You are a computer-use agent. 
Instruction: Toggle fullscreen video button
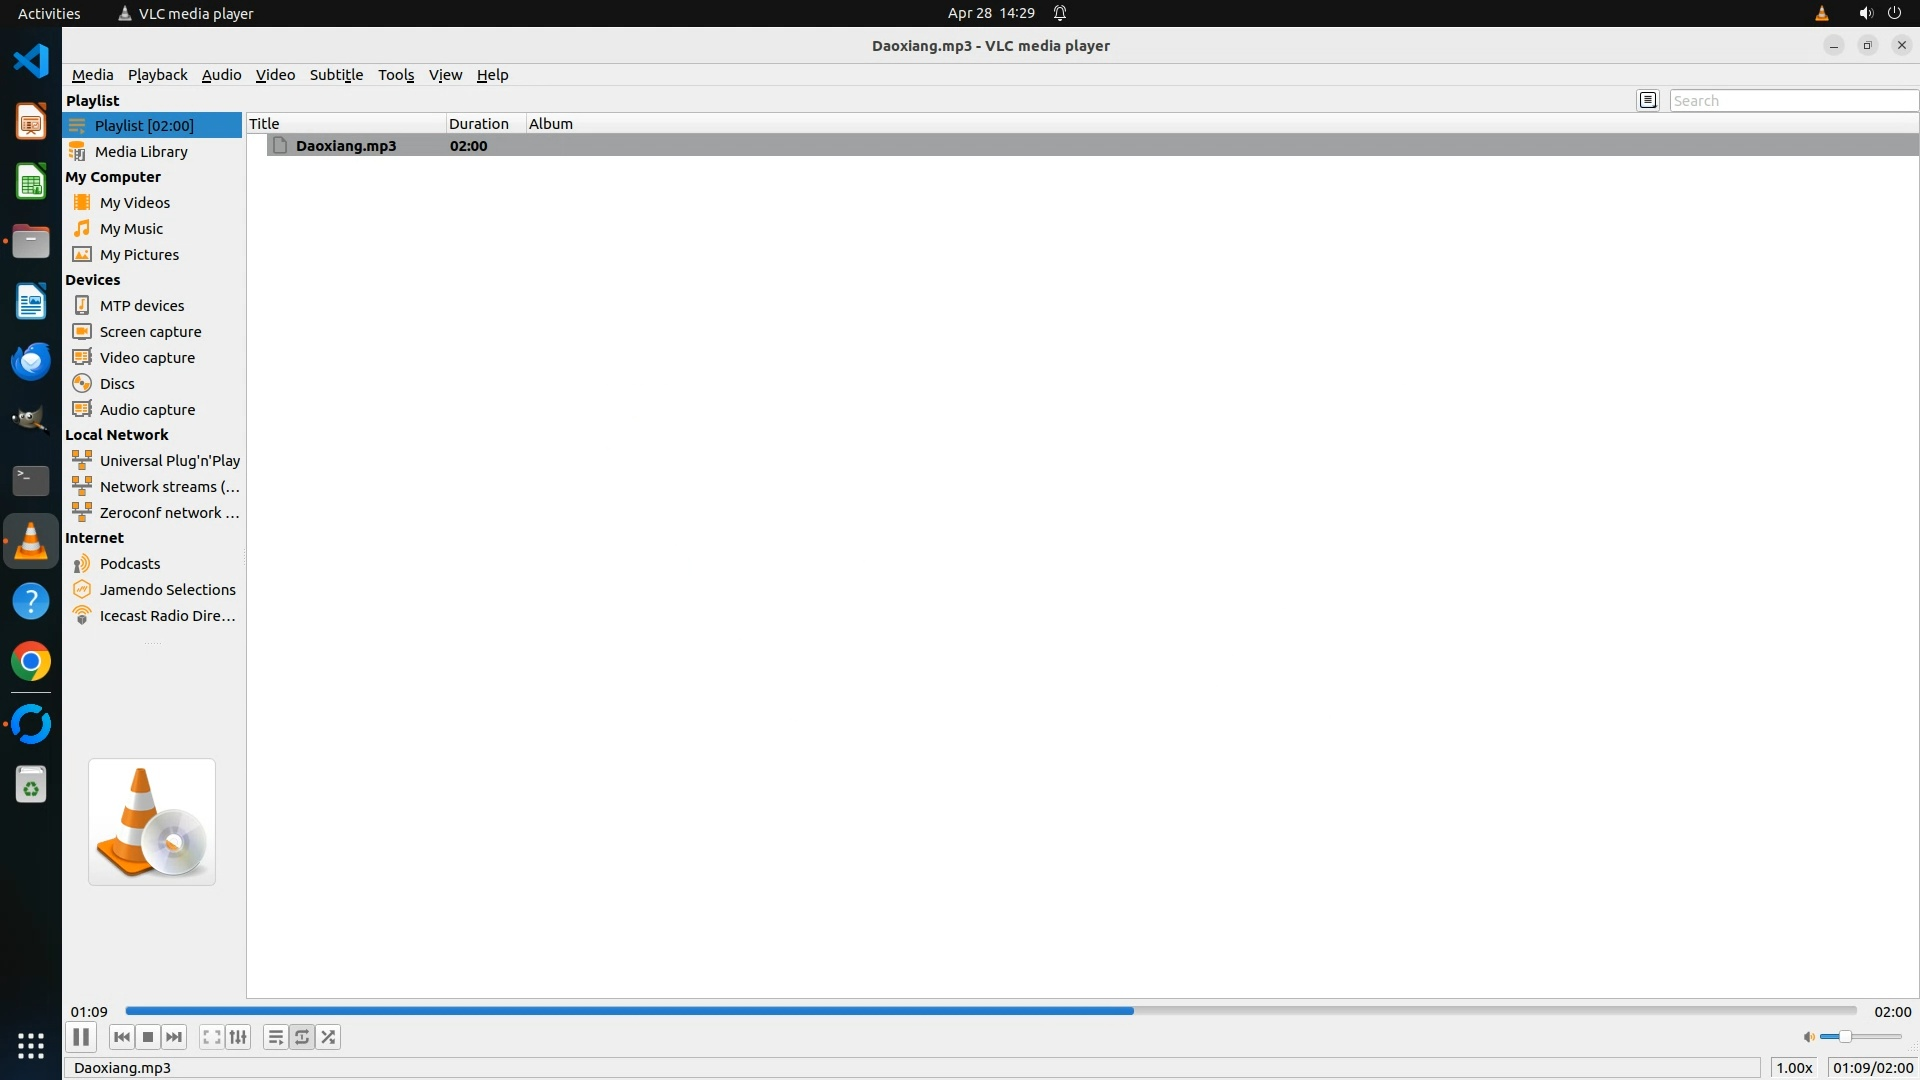[211, 1037]
